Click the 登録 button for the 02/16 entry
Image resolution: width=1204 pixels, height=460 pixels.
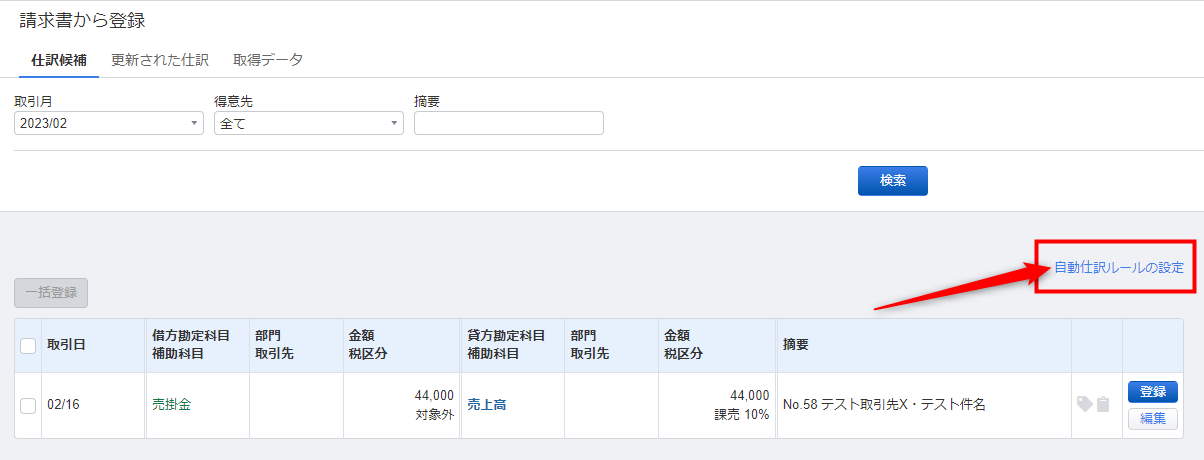pos(1153,392)
